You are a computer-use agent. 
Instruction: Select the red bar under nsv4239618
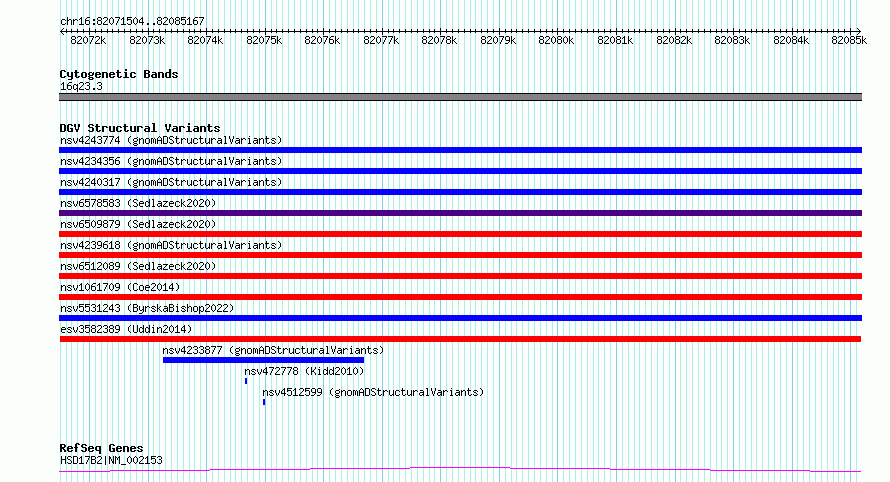click(x=460, y=255)
